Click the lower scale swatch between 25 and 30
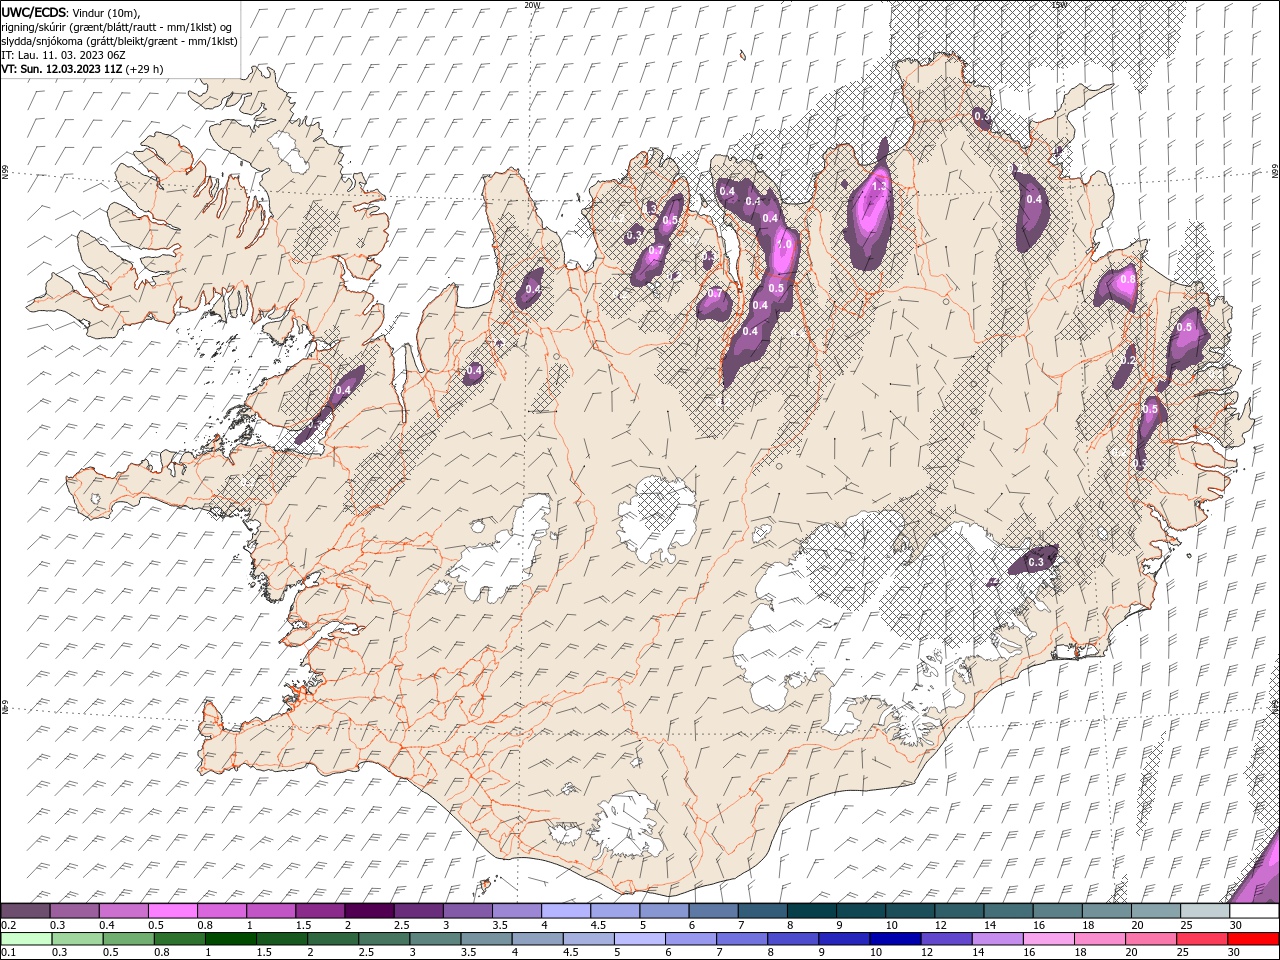Image resolution: width=1280 pixels, height=960 pixels. 1200,939
